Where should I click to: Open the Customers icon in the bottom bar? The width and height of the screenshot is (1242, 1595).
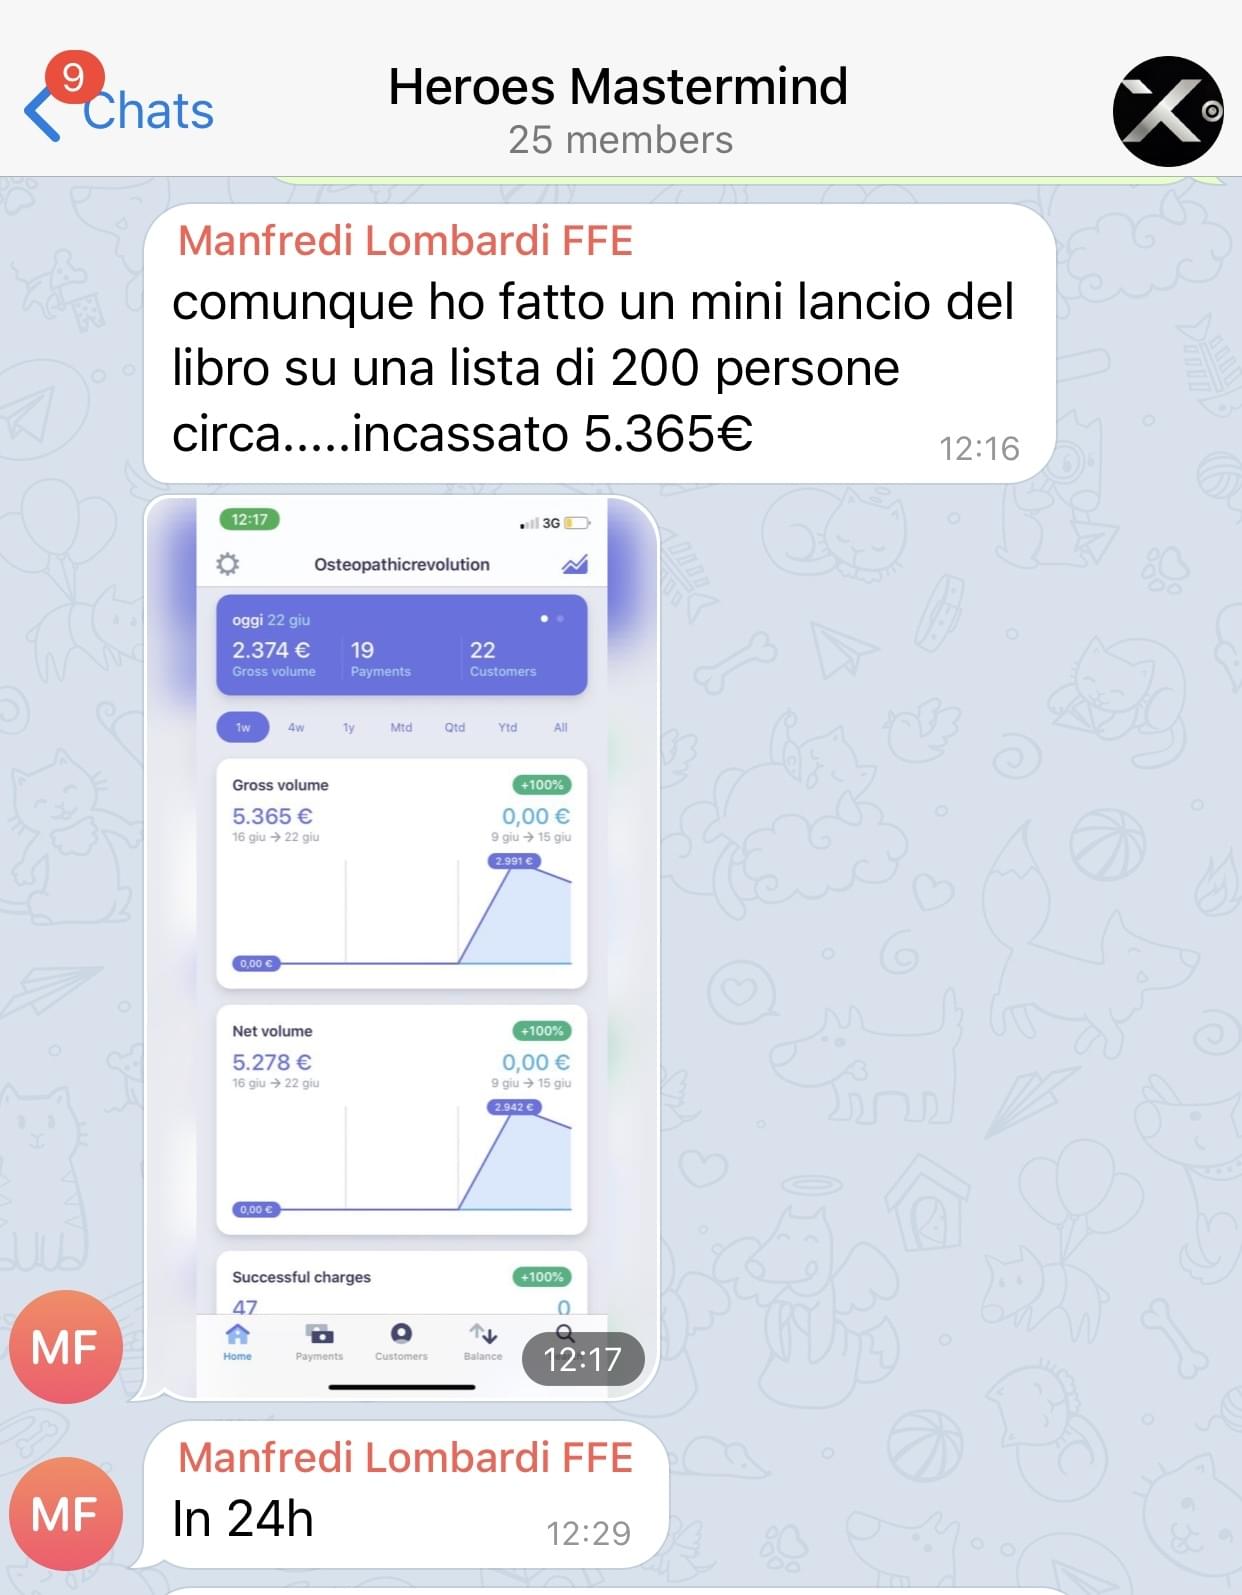point(401,1342)
